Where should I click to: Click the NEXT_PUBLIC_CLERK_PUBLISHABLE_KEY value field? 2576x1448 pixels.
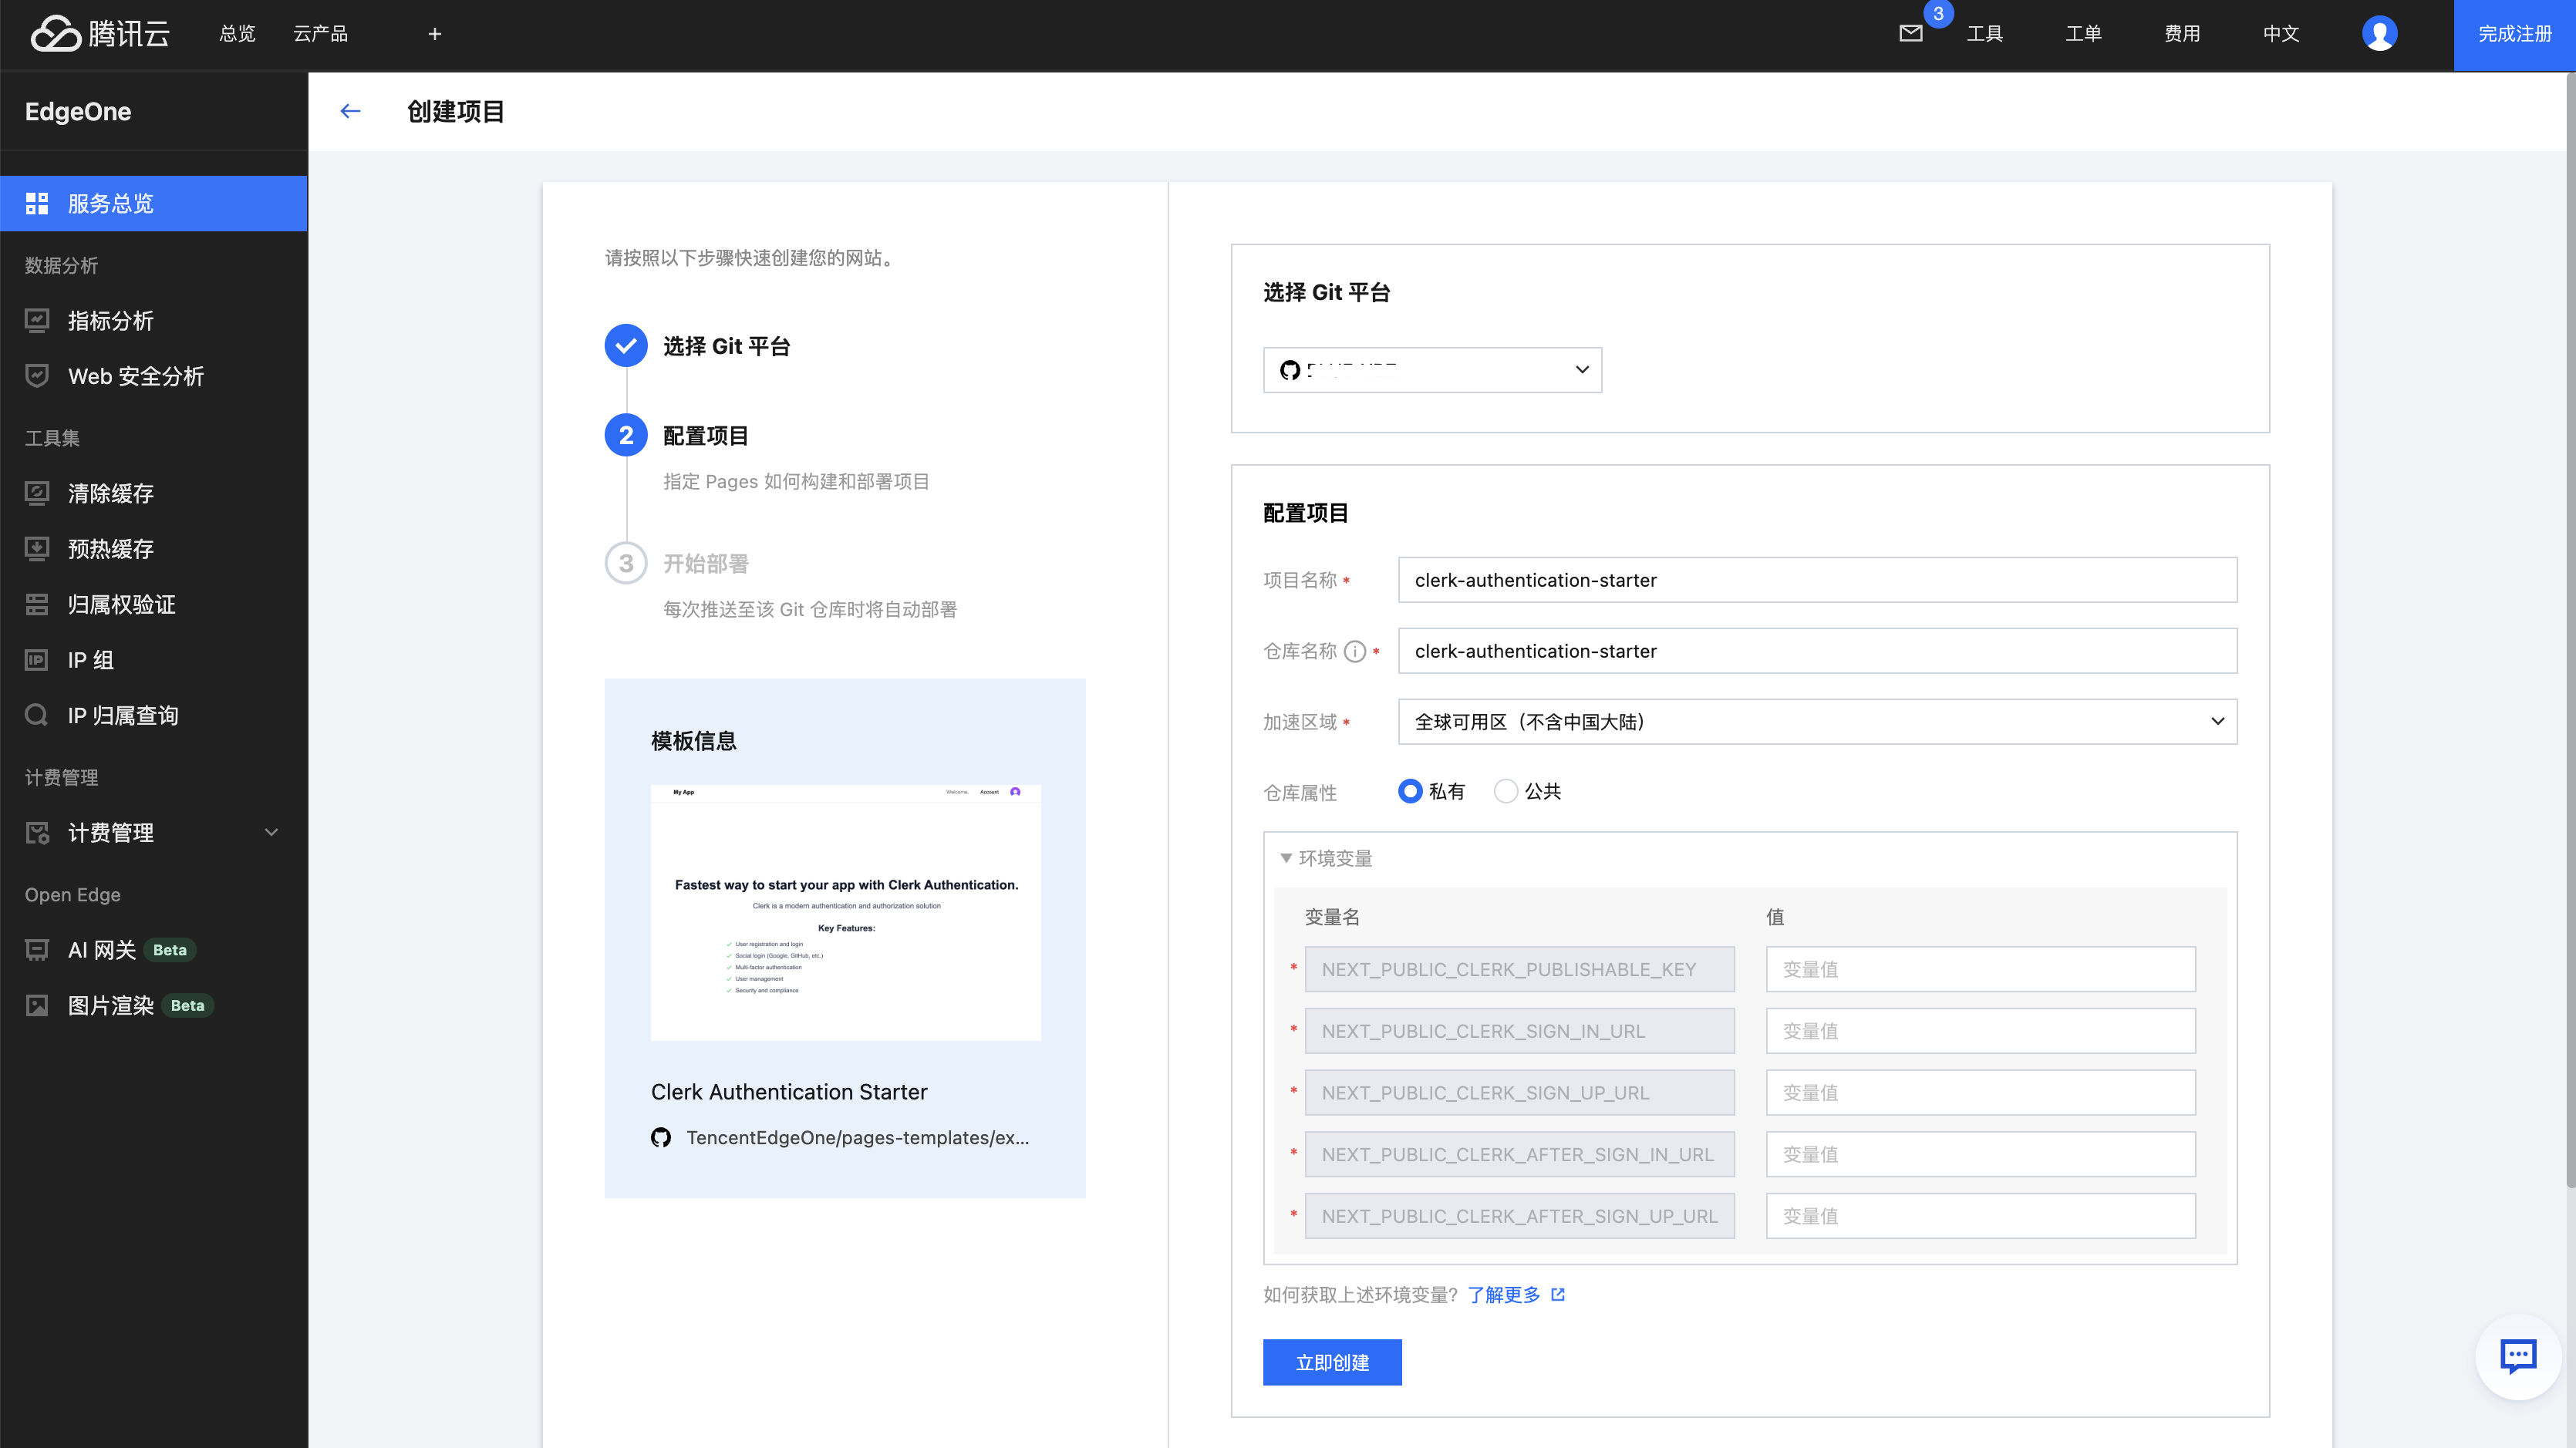(x=1980, y=969)
